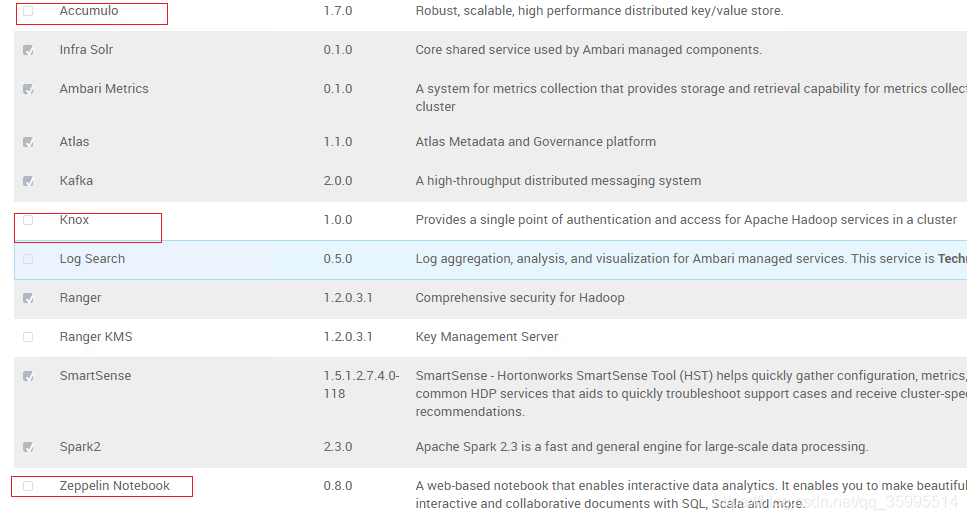Click the Atlas service name
This screenshot has width=967, height=520.
[74, 142]
